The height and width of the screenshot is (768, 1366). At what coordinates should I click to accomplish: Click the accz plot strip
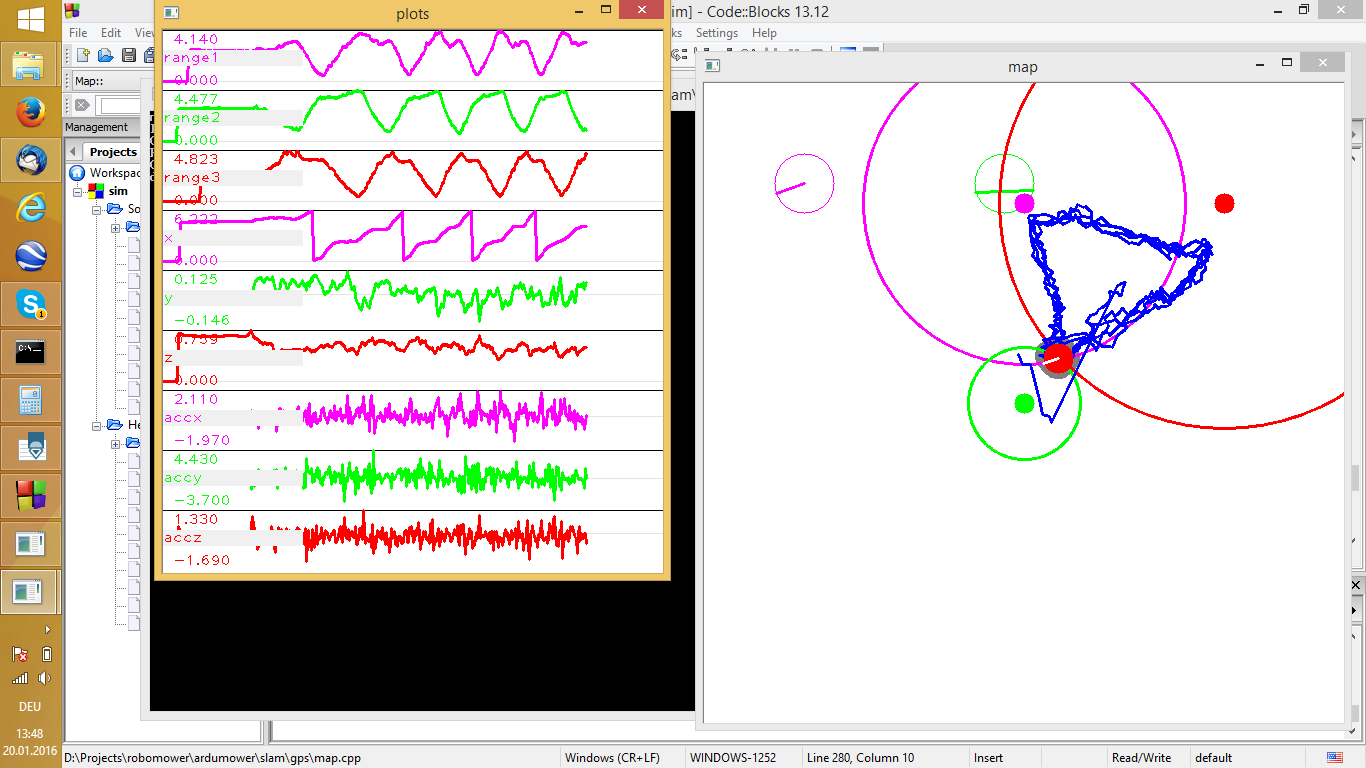tap(413, 541)
